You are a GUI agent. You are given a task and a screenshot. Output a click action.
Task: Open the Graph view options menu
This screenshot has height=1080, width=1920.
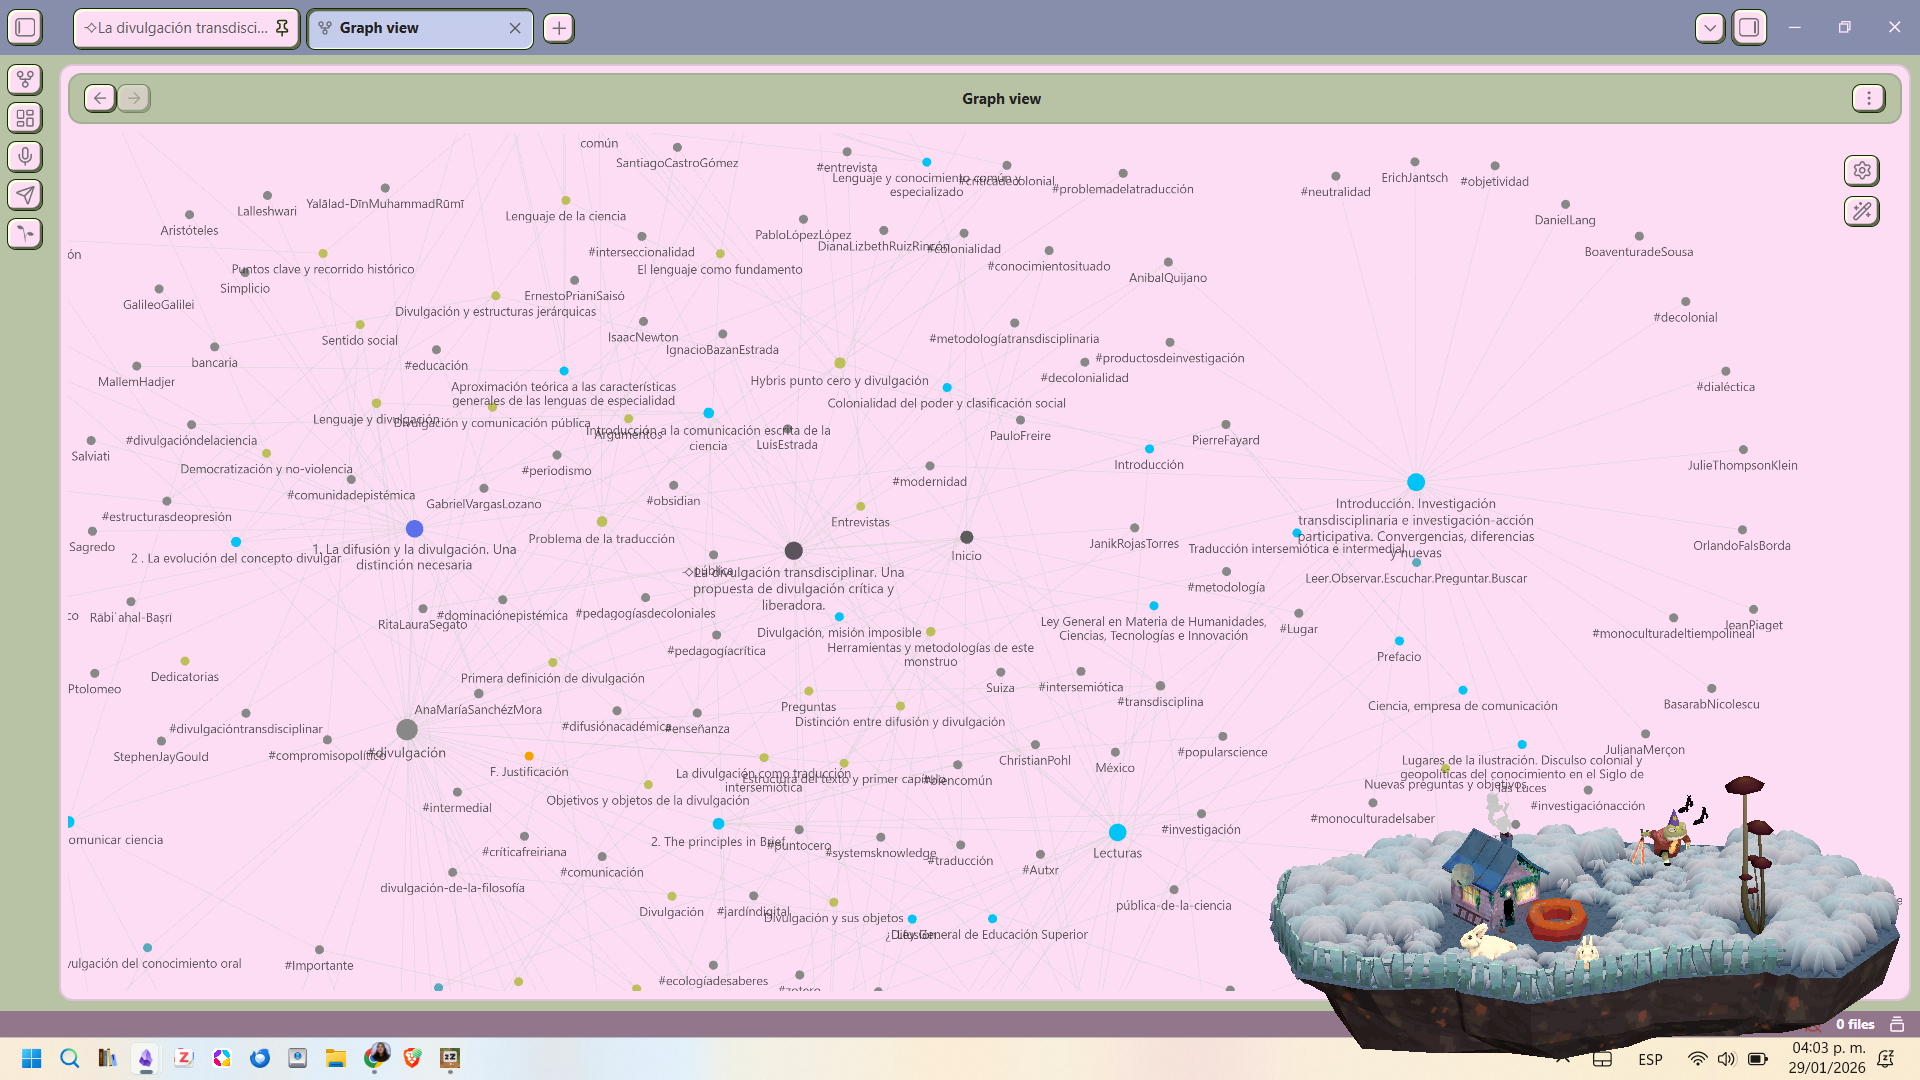coord(1866,98)
